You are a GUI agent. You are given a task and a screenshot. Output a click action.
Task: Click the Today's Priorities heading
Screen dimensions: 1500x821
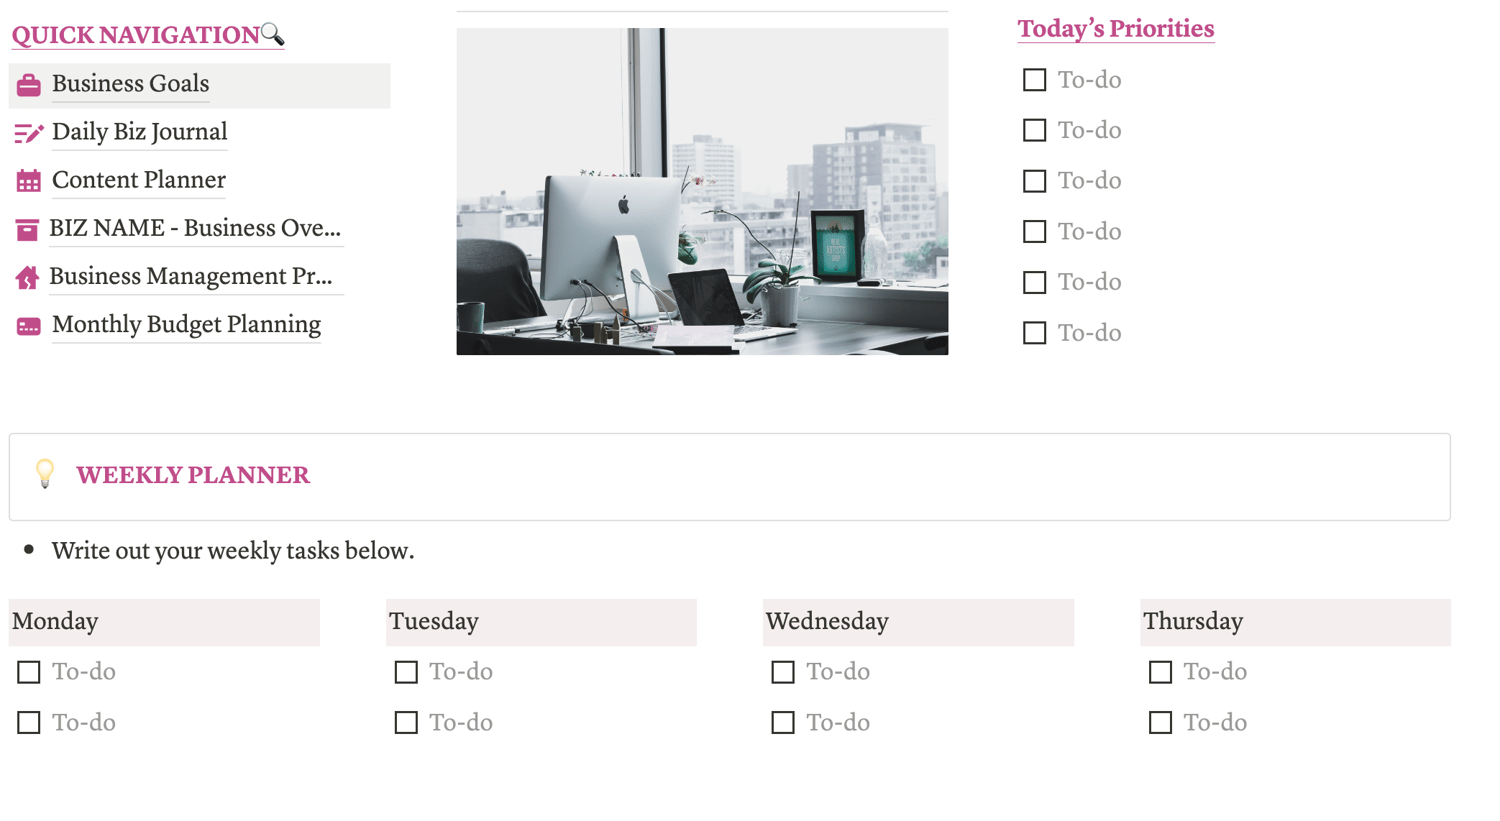pos(1115,29)
